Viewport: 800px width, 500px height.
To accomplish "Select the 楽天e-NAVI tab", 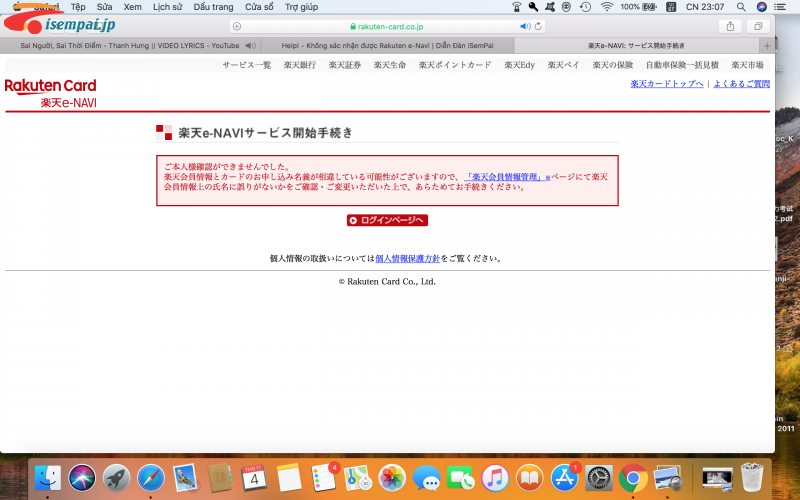I will (x=636, y=45).
